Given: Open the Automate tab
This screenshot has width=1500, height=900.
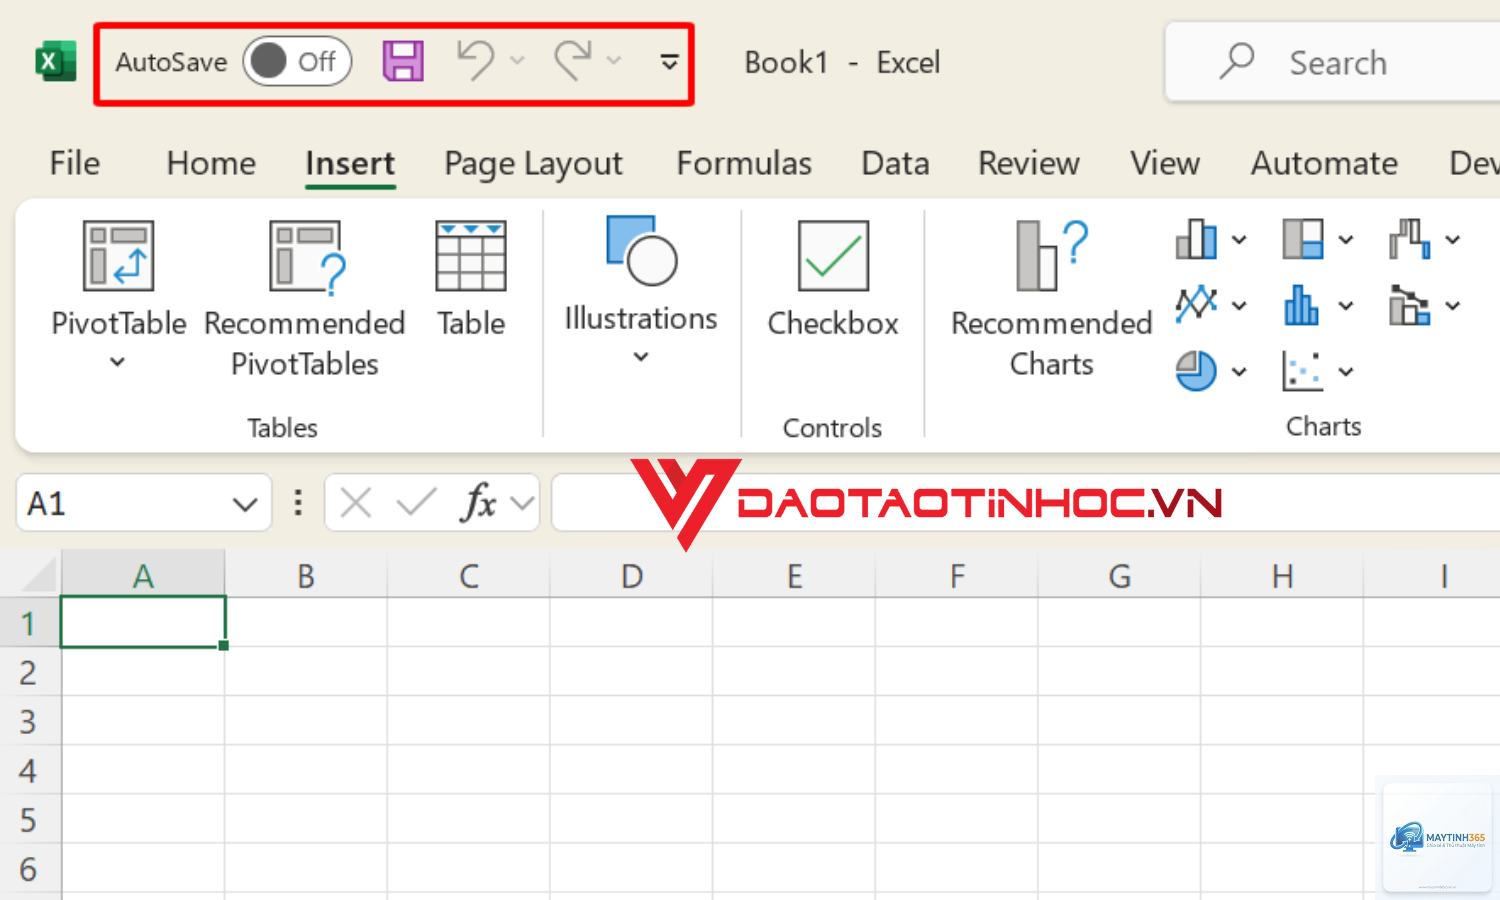Looking at the screenshot, I should [x=1324, y=163].
